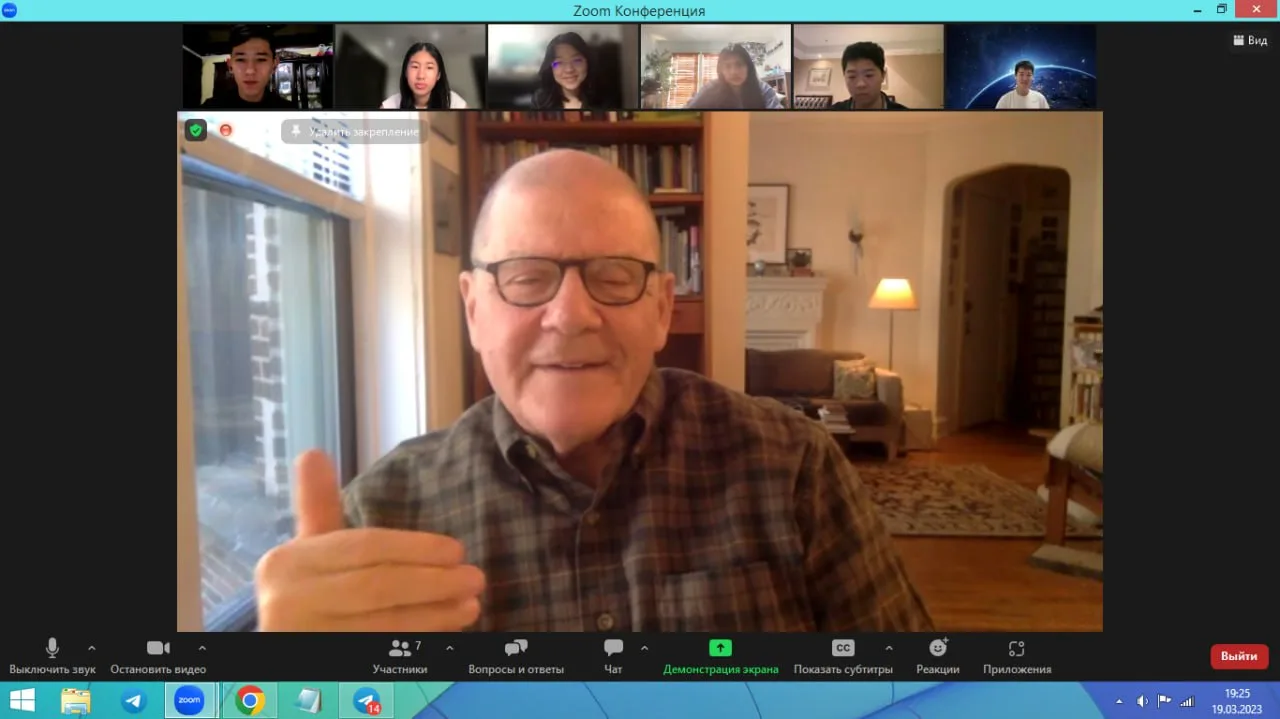This screenshot has height=719, width=1280.
Task: Open the Chat (Чат) icon
Action: (613, 648)
